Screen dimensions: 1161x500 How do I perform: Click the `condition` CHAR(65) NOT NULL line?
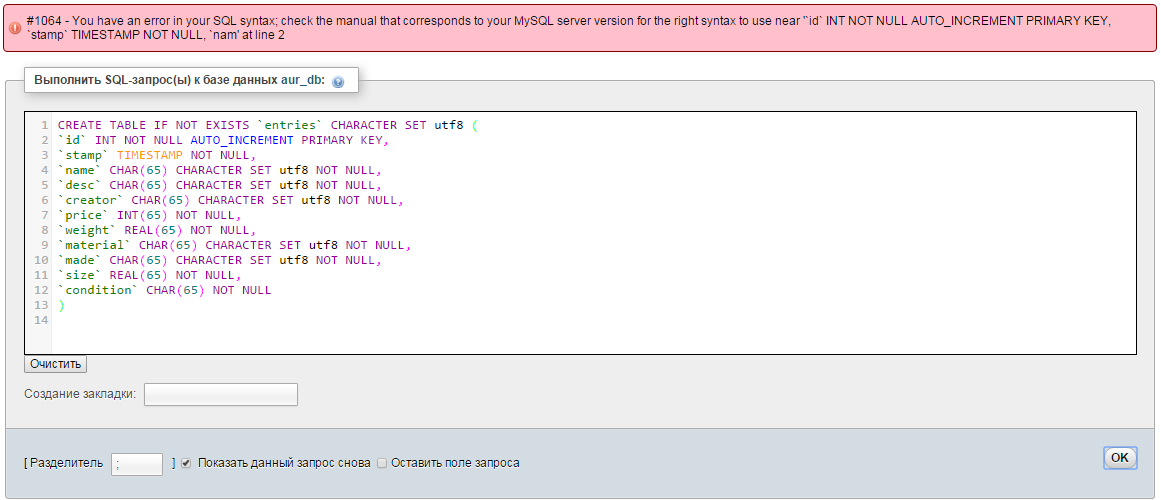(164, 290)
